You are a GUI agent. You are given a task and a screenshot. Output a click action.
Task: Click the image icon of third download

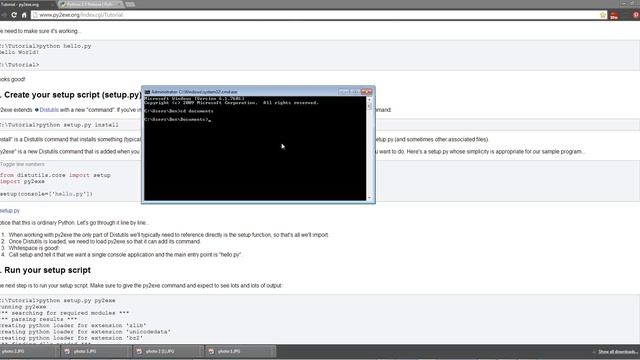point(139,351)
